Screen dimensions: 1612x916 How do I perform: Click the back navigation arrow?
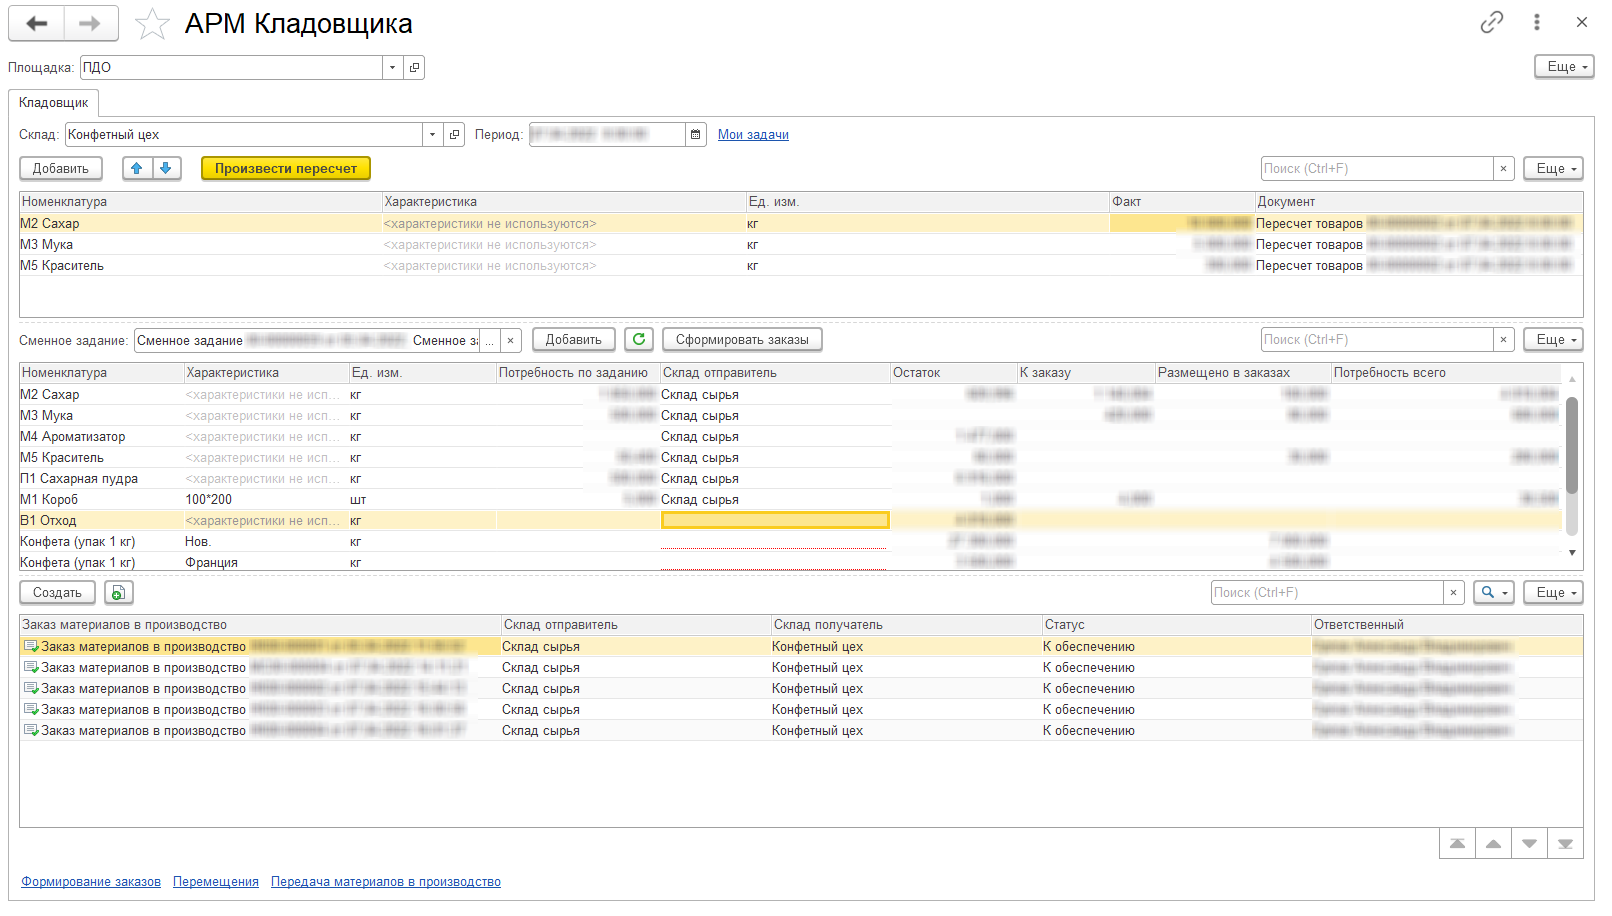coord(37,24)
